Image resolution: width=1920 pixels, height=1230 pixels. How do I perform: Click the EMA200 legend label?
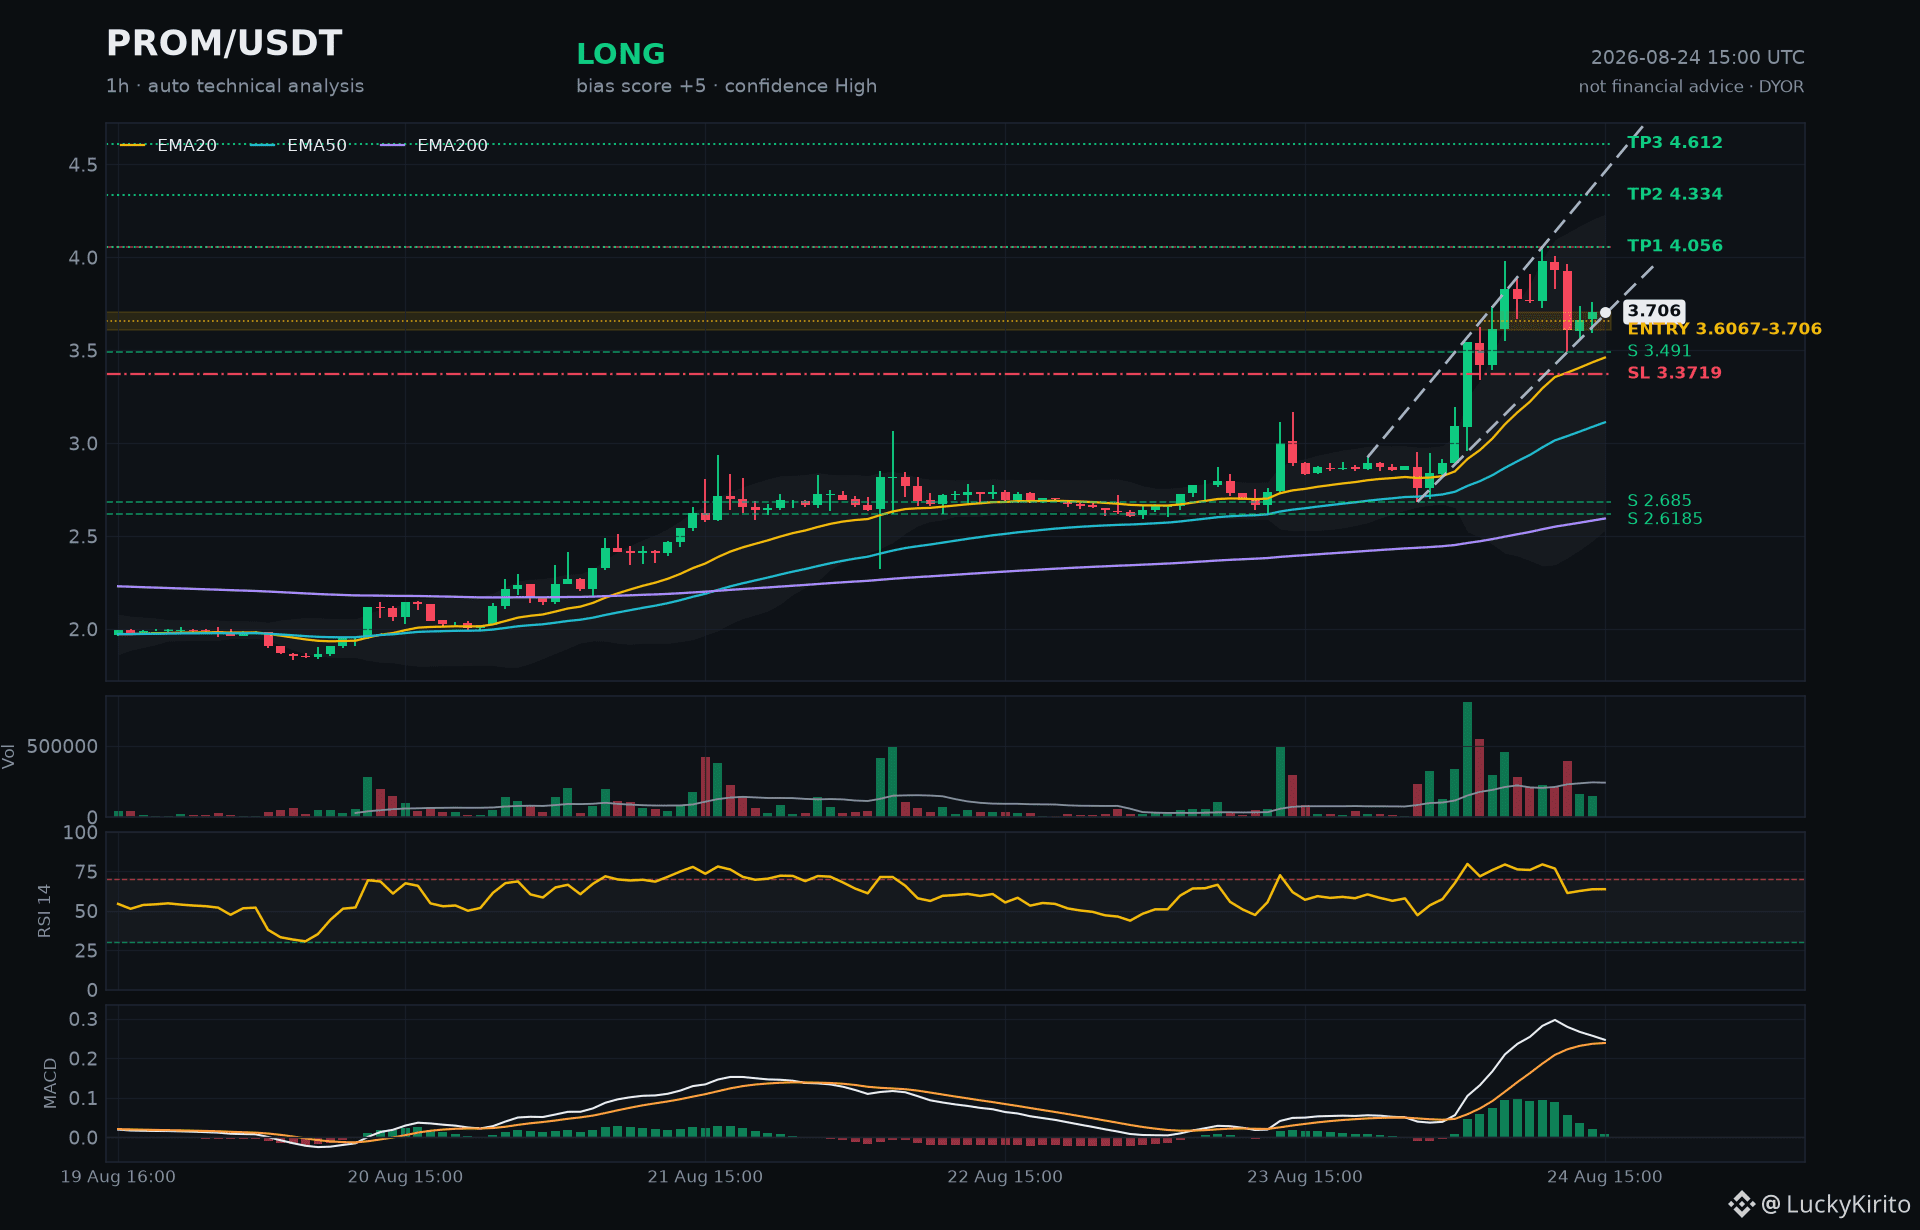coord(452,145)
